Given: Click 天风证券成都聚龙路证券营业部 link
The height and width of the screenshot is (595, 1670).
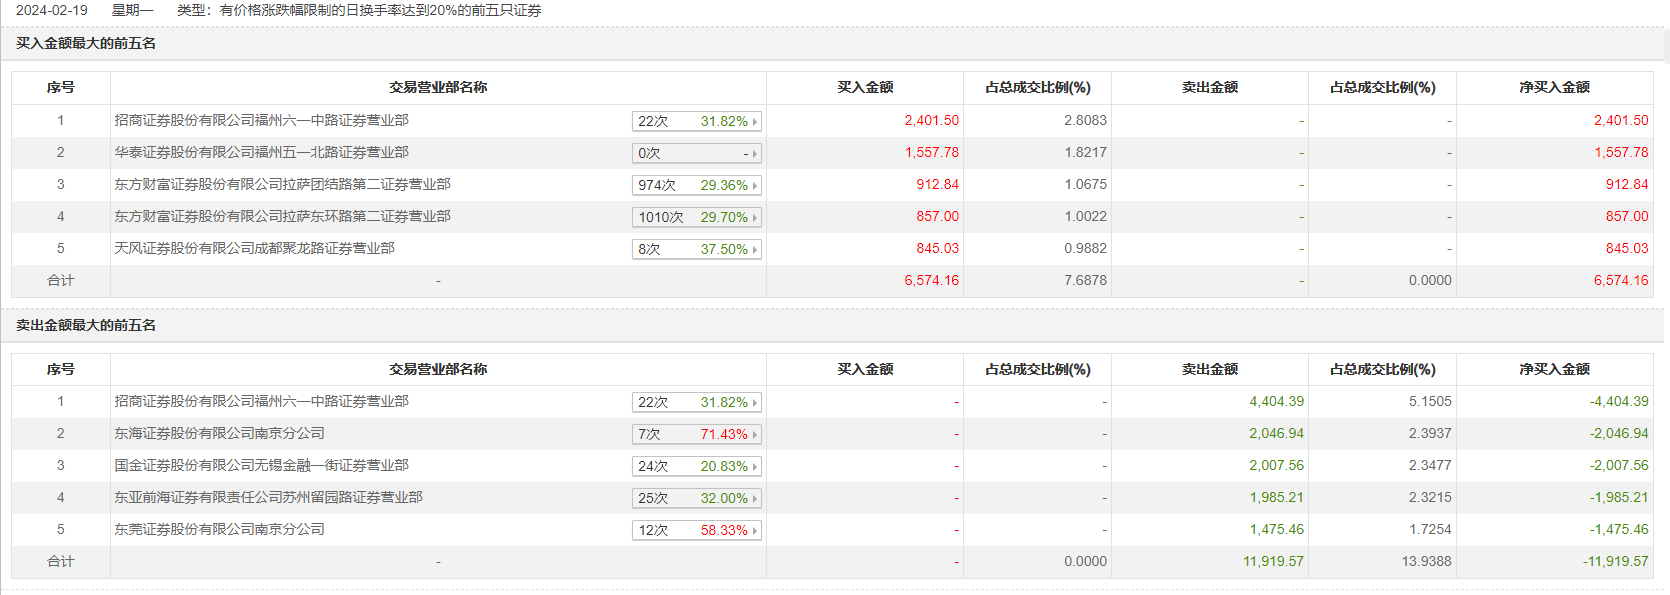Looking at the screenshot, I should click(254, 248).
